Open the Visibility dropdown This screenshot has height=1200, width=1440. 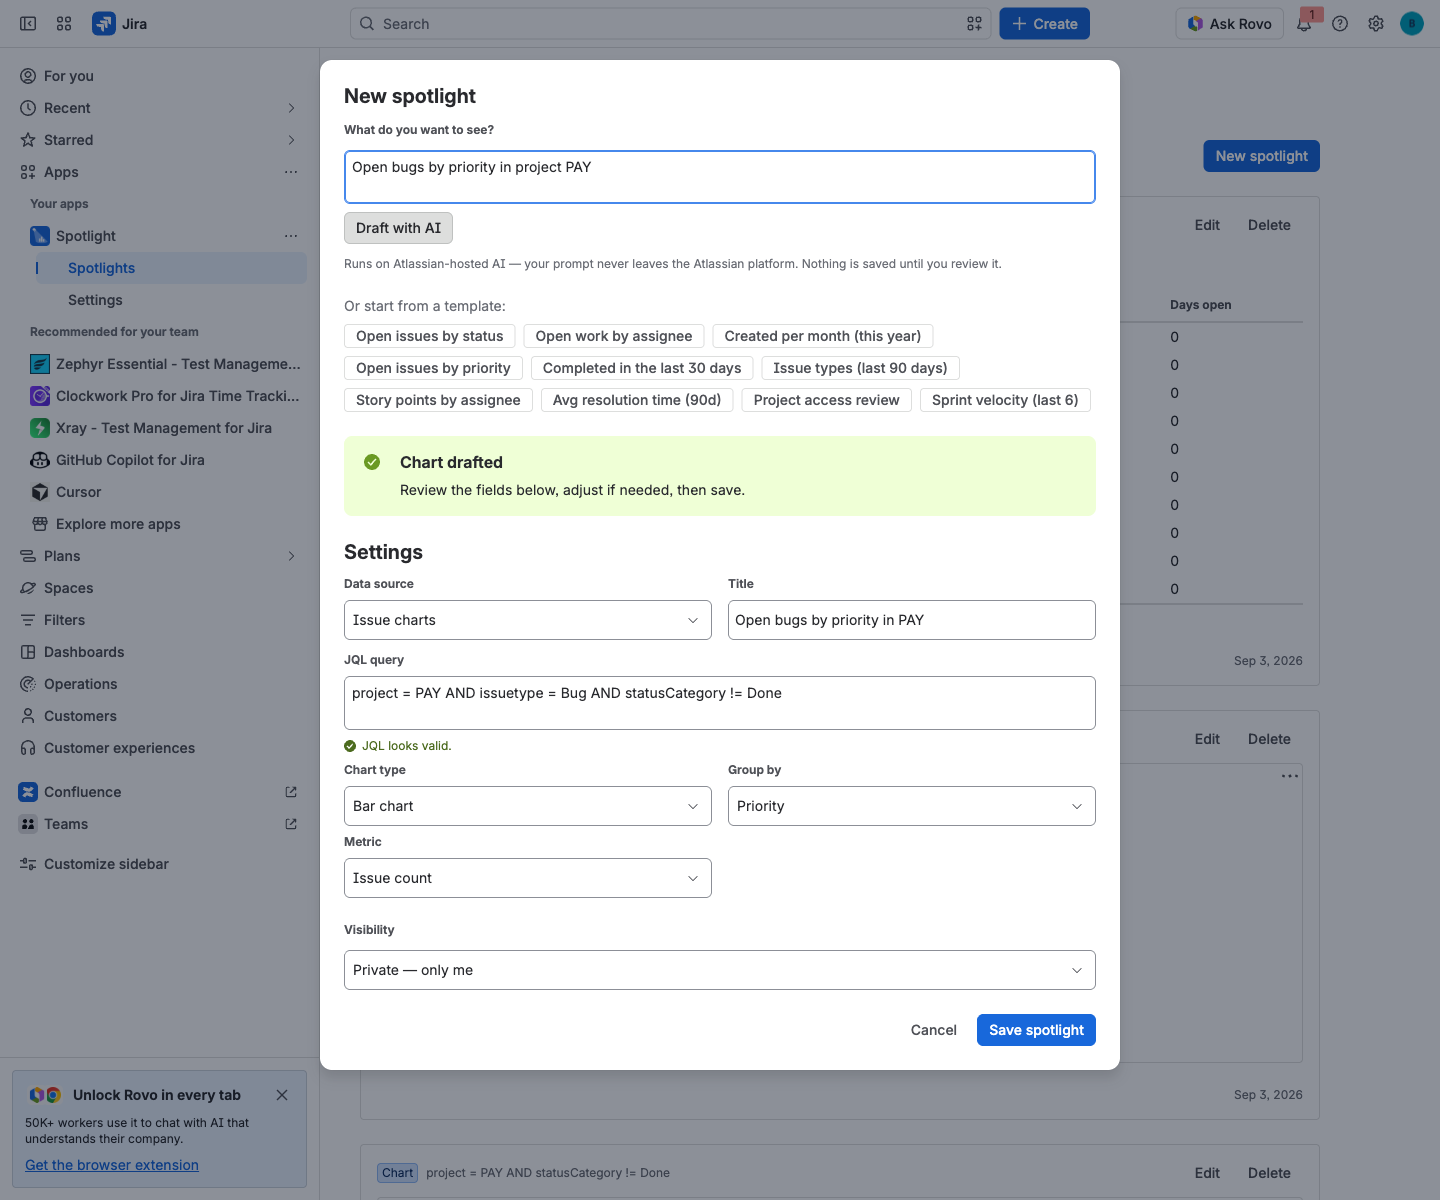click(720, 970)
